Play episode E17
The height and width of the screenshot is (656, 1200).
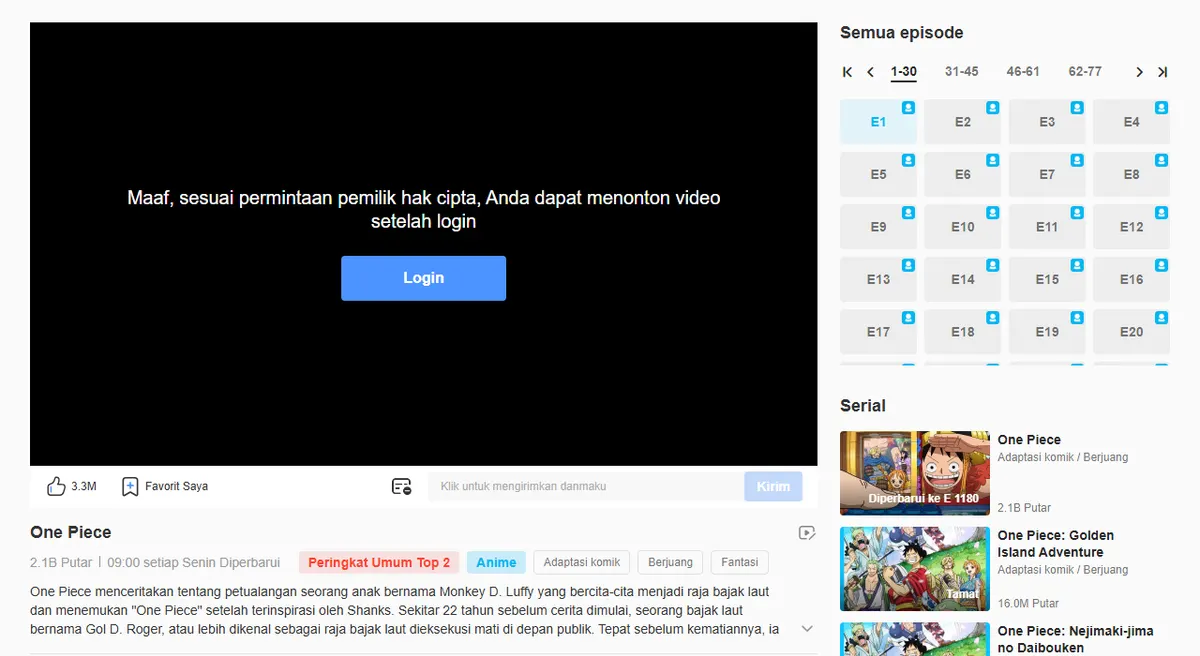[x=878, y=332]
